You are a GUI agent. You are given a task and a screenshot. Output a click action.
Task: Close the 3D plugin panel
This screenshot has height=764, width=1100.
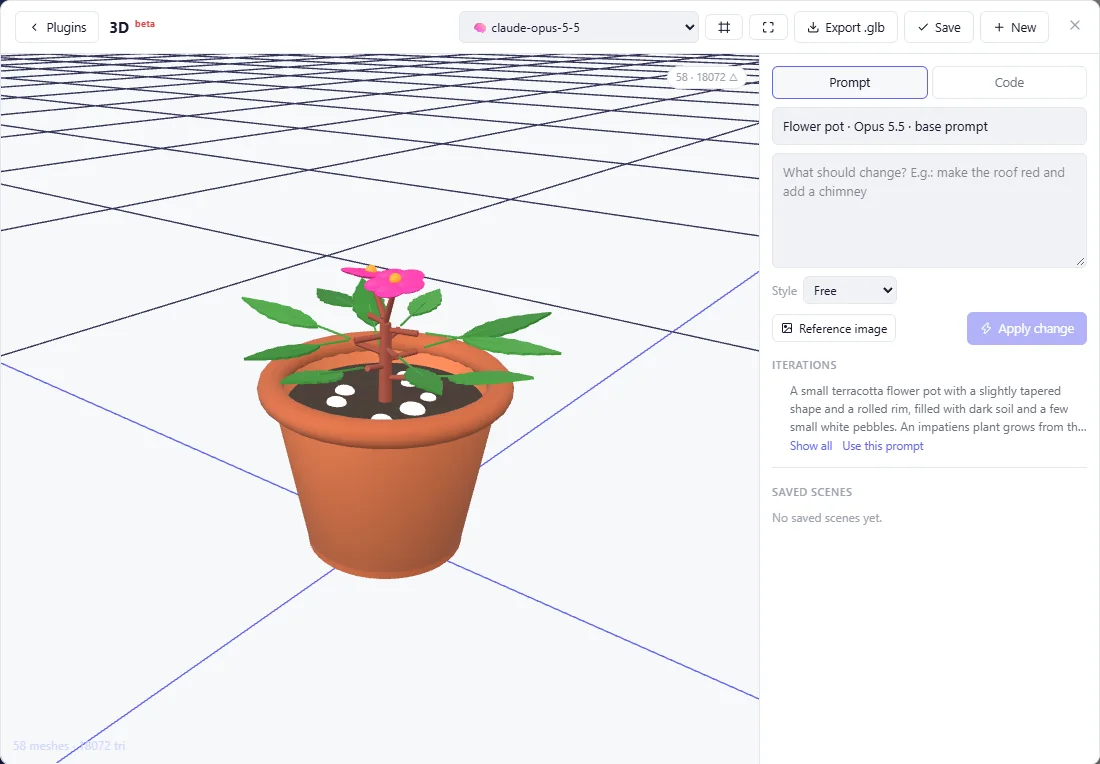[1075, 25]
